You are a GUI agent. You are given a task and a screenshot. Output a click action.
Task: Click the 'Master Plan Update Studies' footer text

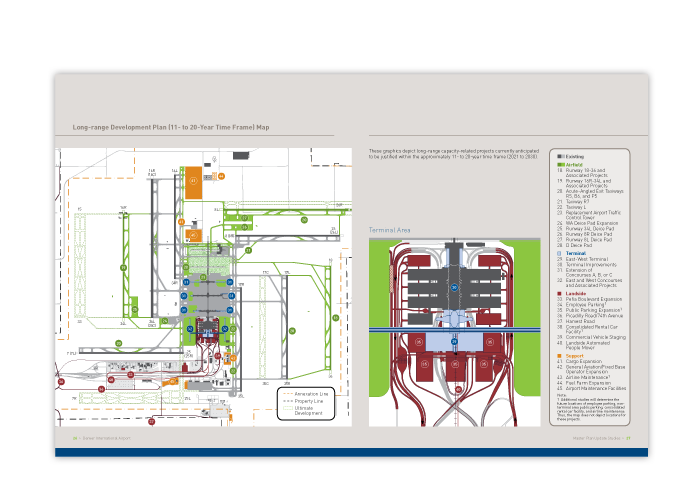coord(596,438)
